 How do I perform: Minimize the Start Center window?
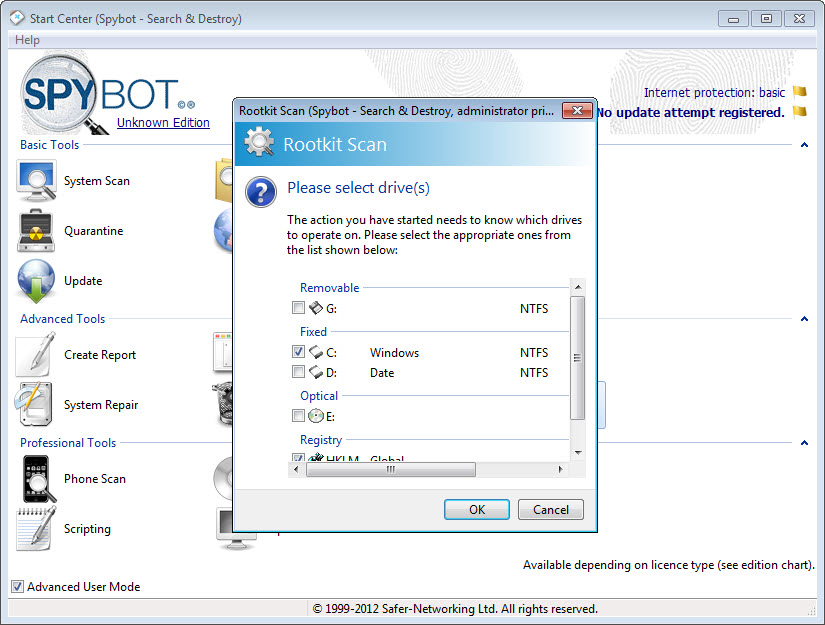[x=733, y=19]
